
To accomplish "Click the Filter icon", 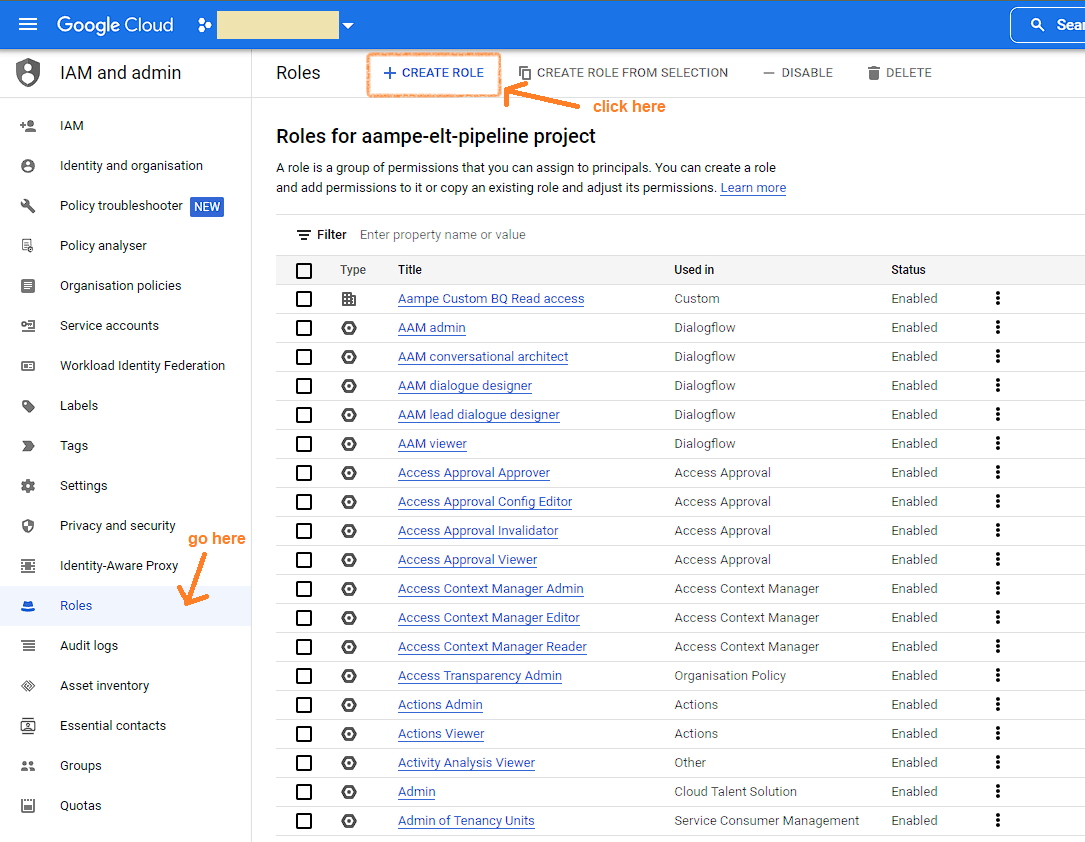I will point(304,235).
